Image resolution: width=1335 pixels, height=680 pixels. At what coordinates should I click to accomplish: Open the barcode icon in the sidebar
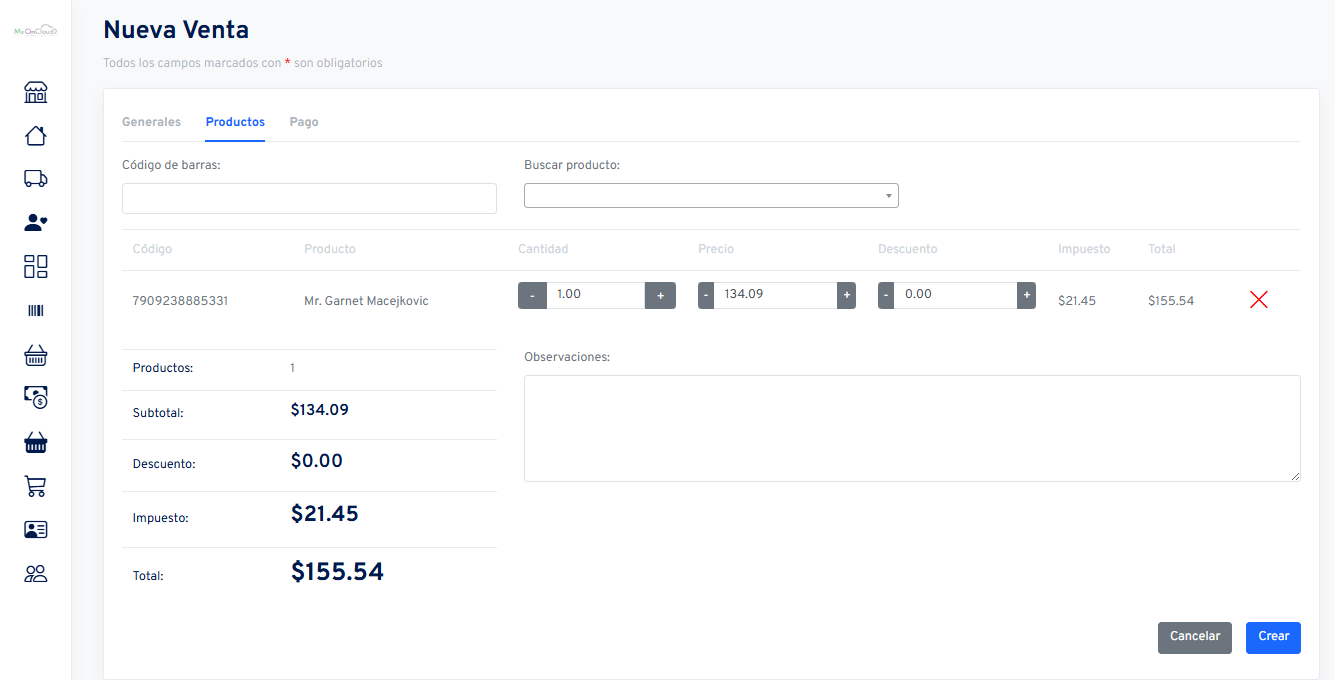(36, 311)
